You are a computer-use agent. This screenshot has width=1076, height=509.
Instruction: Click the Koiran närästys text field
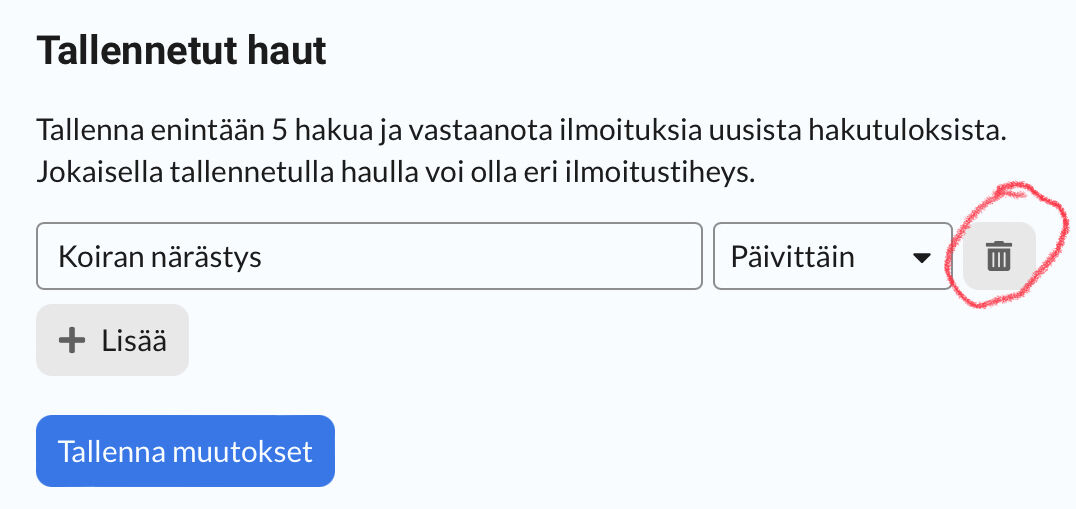pyautogui.click(x=368, y=257)
